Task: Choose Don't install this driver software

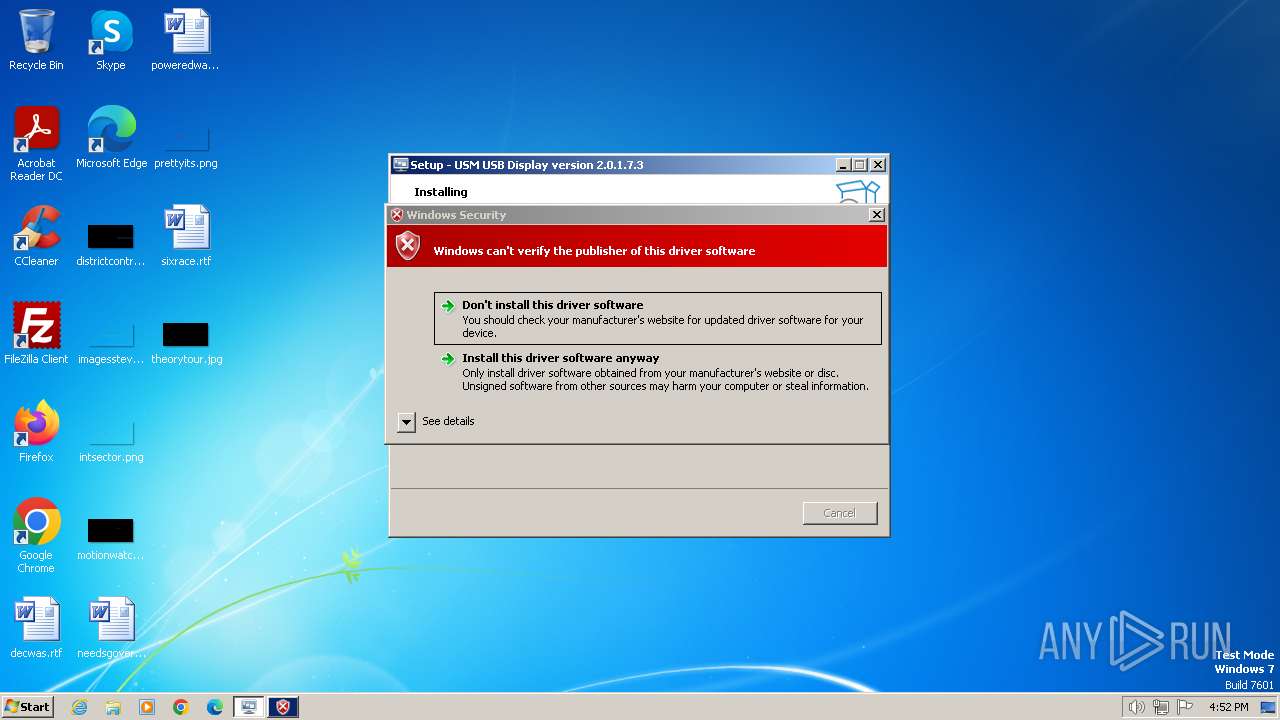Action: [x=658, y=318]
